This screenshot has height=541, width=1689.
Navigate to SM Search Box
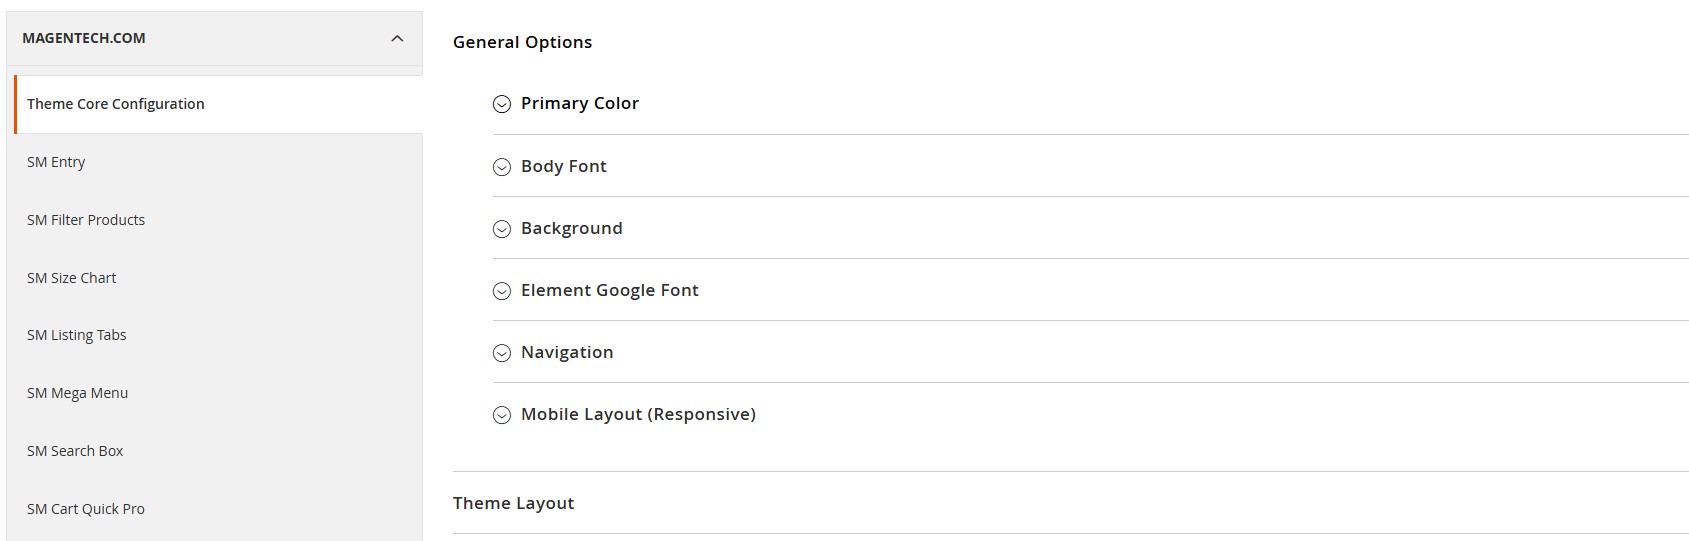[x=75, y=451]
